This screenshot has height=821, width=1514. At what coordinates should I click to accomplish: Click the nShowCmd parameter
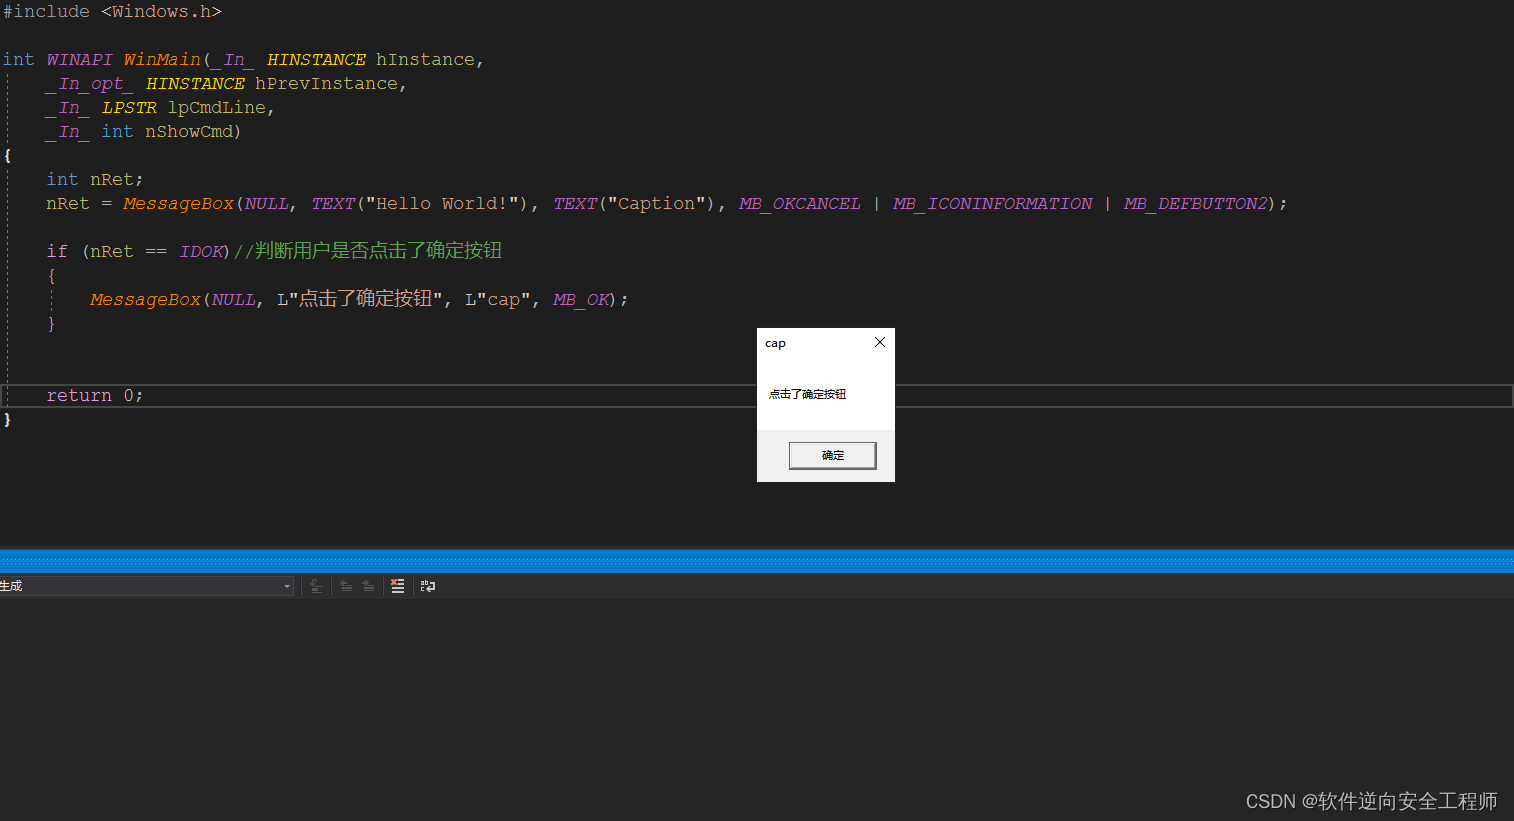pos(190,131)
